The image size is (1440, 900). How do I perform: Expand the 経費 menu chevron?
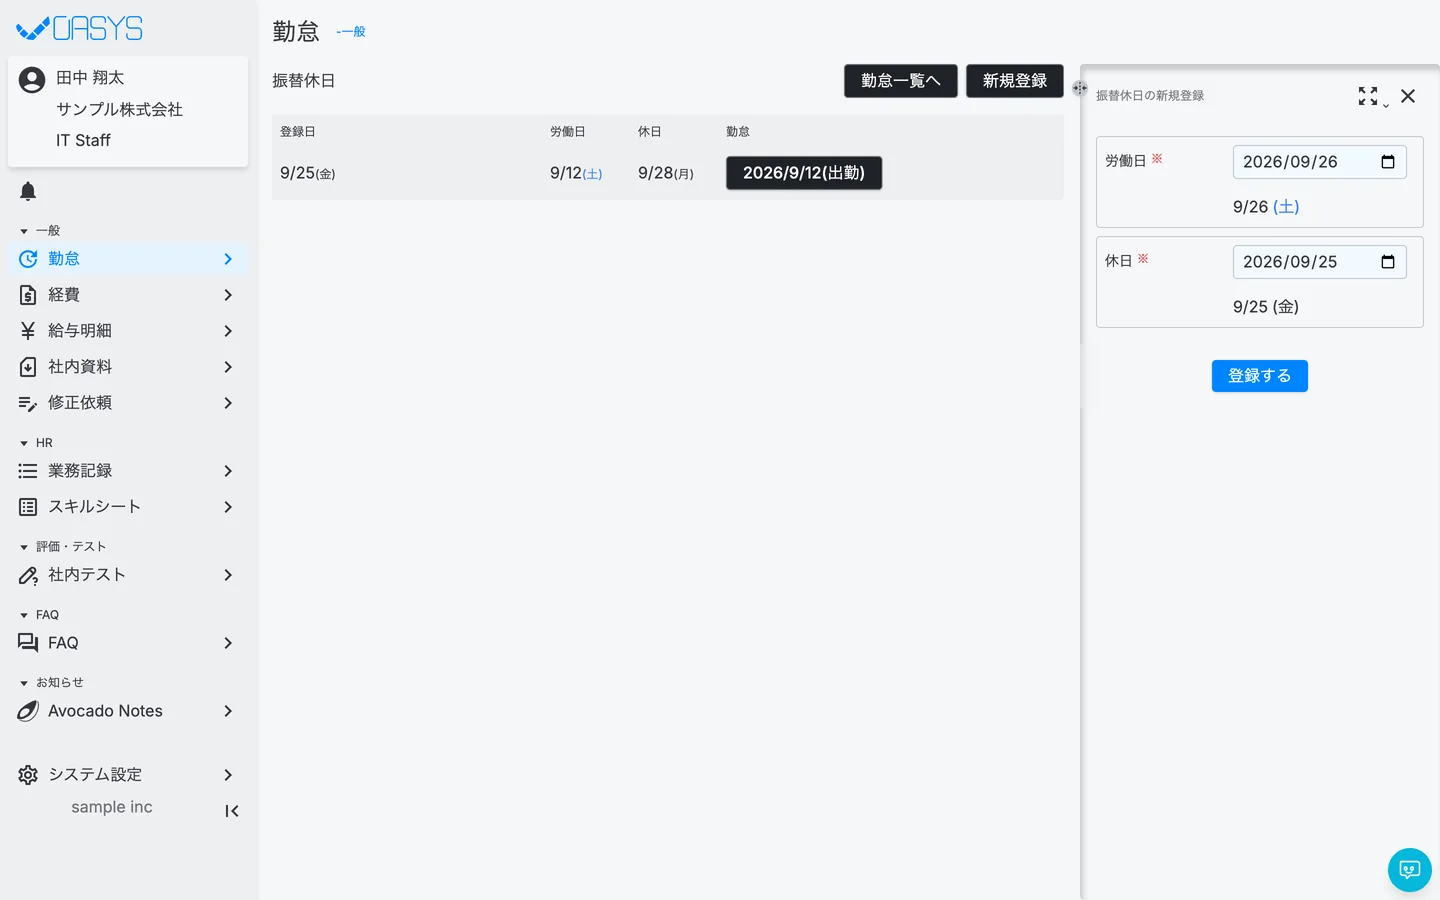click(228, 295)
